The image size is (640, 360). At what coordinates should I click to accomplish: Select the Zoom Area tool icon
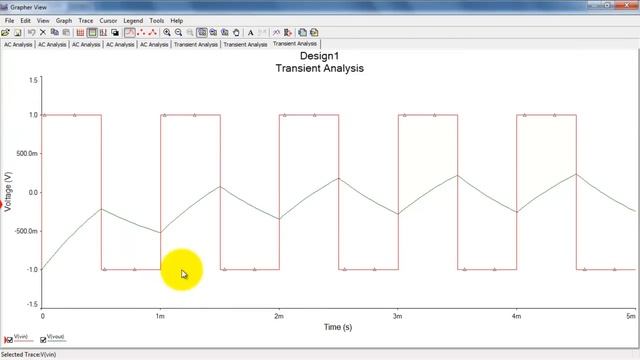pyautogui.click(x=202, y=33)
